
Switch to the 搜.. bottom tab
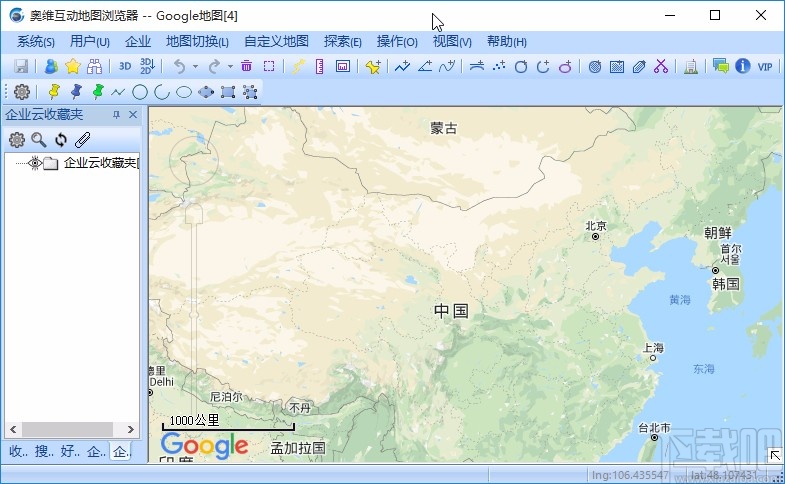(x=44, y=451)
